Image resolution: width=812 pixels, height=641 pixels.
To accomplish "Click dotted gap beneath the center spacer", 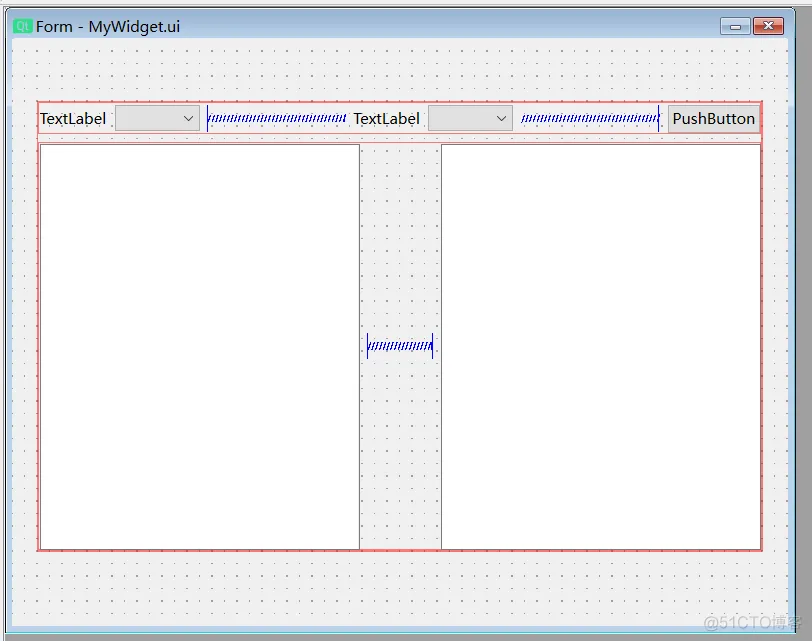I will click(x=400, y=450).
